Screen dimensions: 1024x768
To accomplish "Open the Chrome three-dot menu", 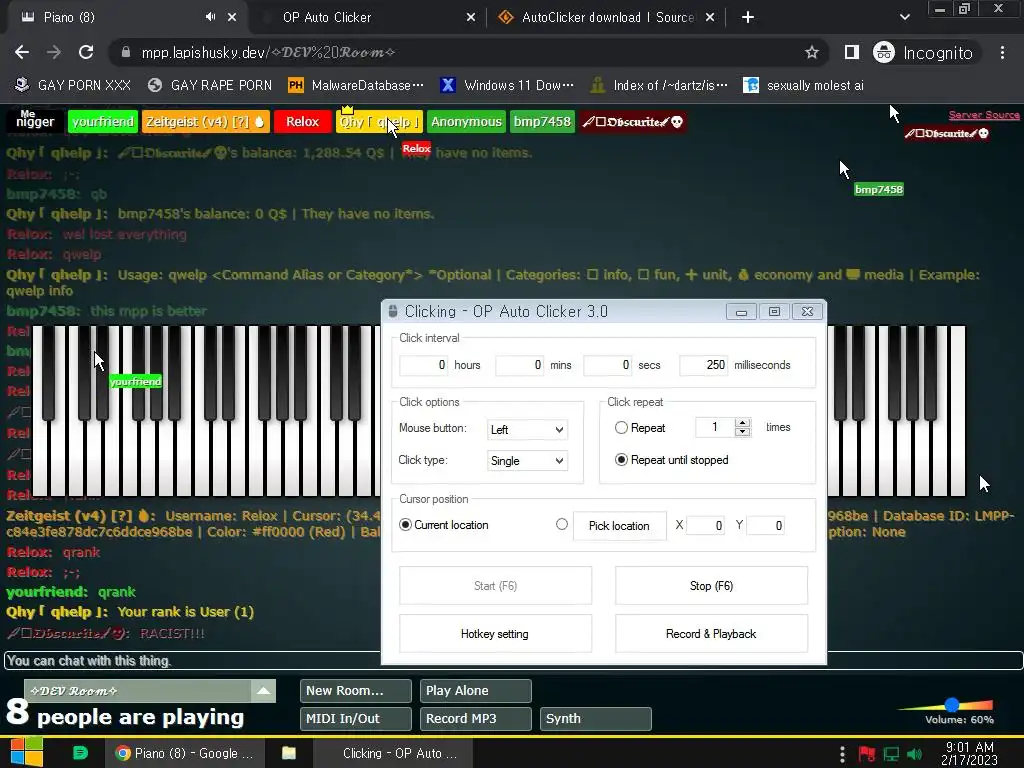I will [1002, 52].
